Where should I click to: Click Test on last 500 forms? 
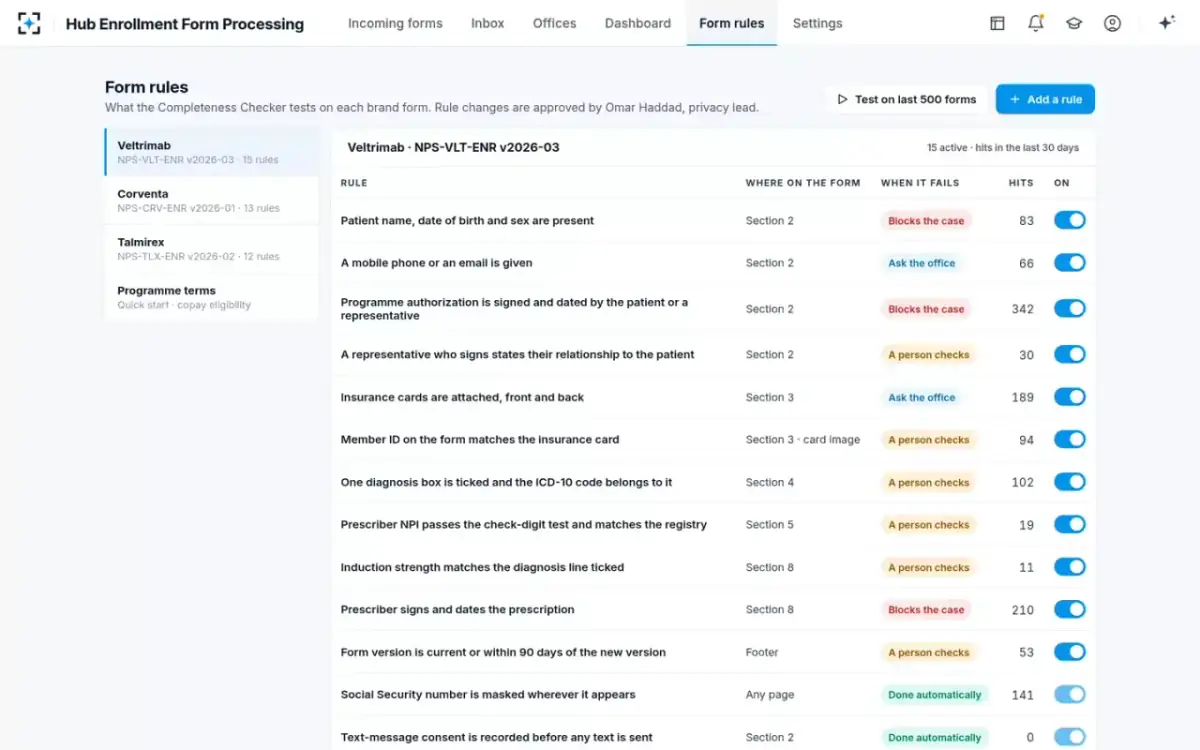(906, 99)
